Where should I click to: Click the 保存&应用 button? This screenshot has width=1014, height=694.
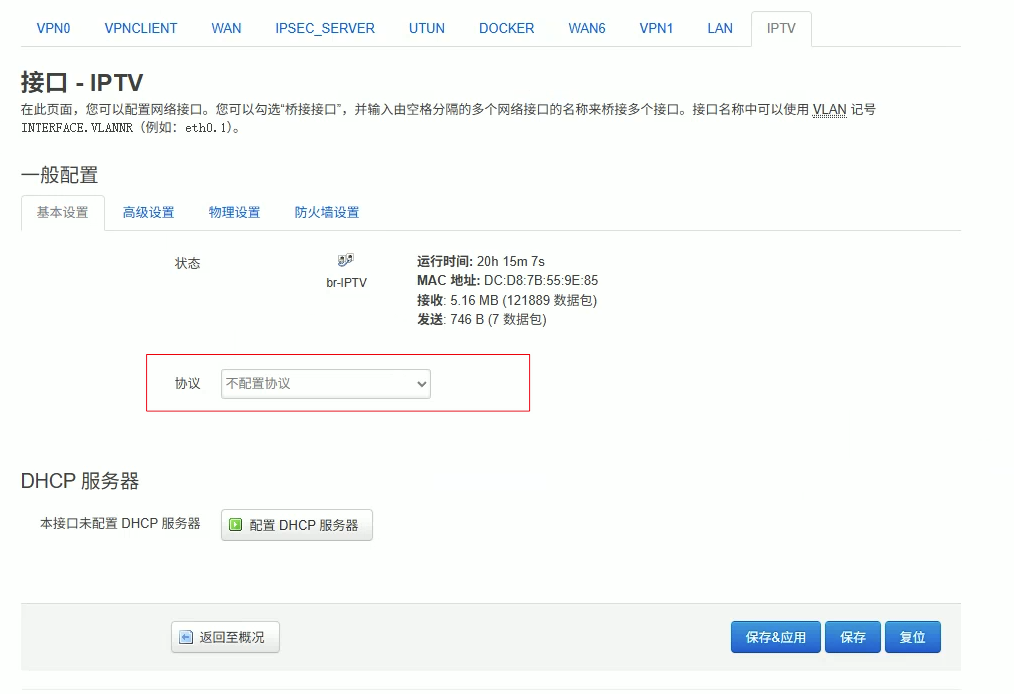775,637
